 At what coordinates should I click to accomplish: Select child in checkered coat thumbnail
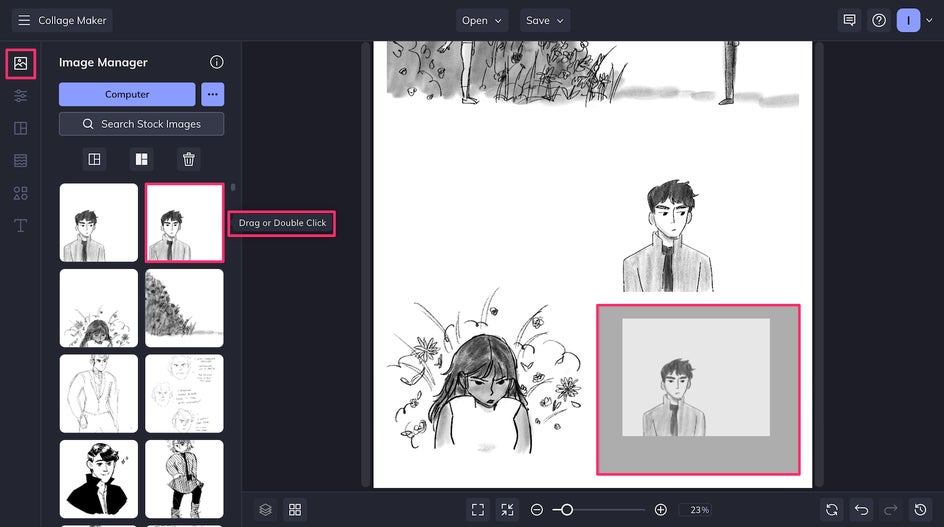(184, 479)
